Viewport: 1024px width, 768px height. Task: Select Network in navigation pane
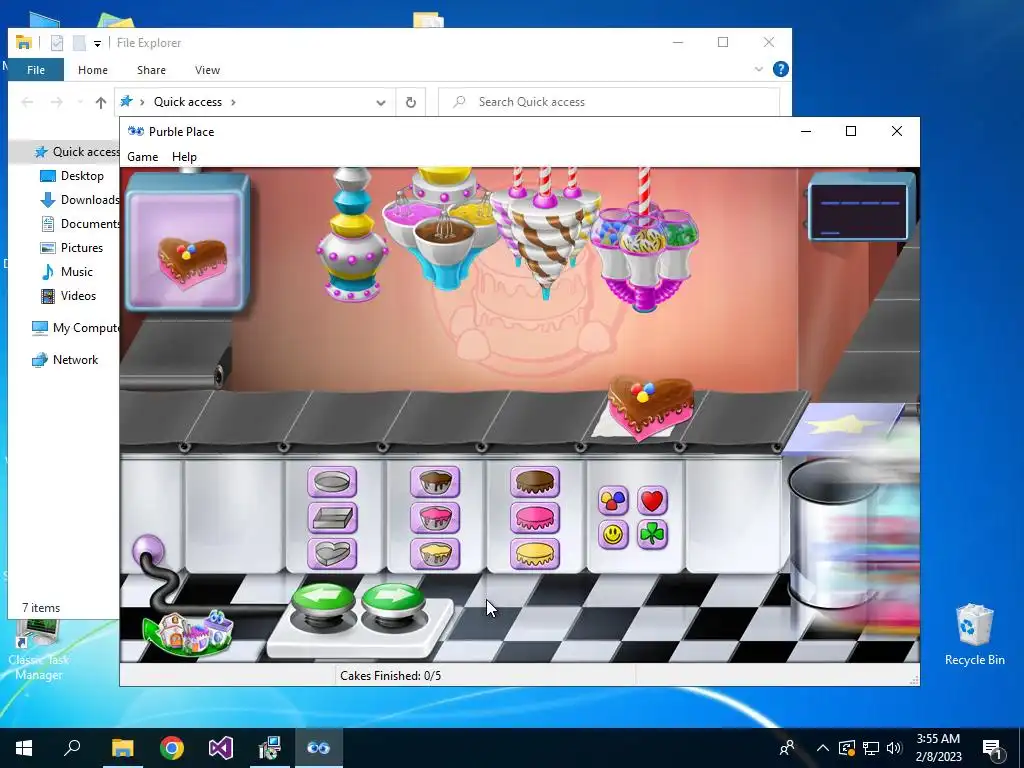point(65,360)
